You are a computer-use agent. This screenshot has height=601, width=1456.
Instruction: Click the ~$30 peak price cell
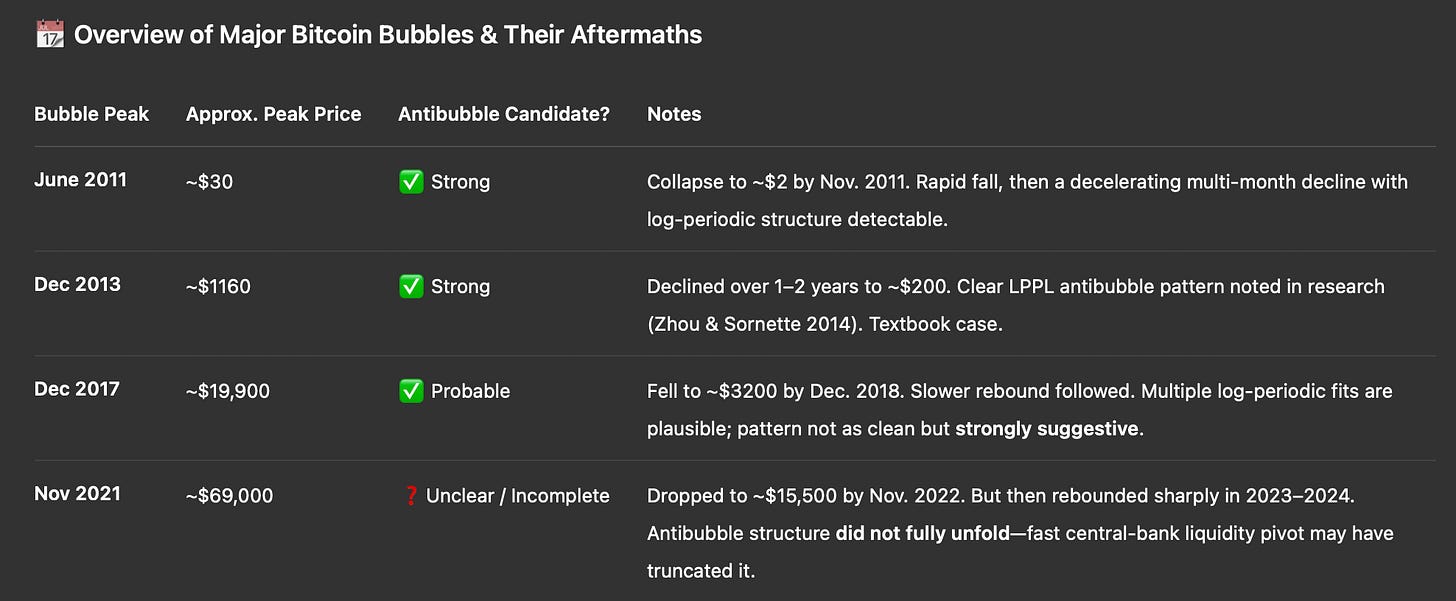209,182
